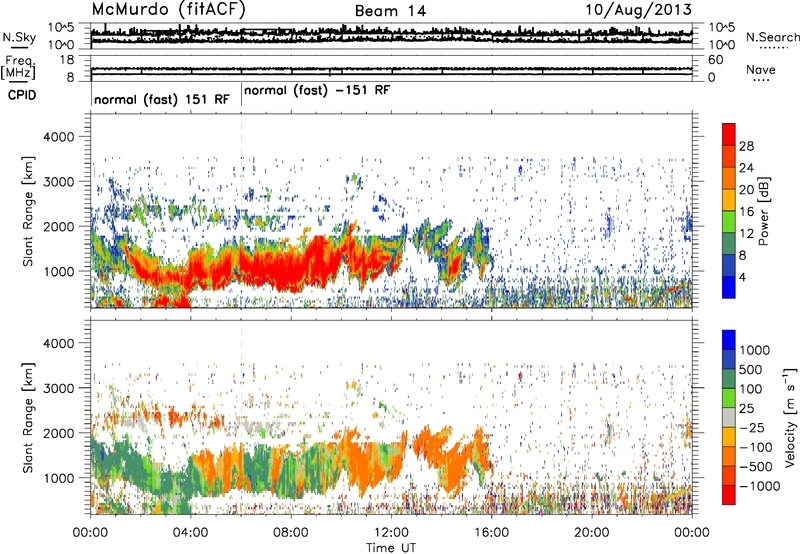Click the "1000" tick on the power panel

click(x=58, y=271)
